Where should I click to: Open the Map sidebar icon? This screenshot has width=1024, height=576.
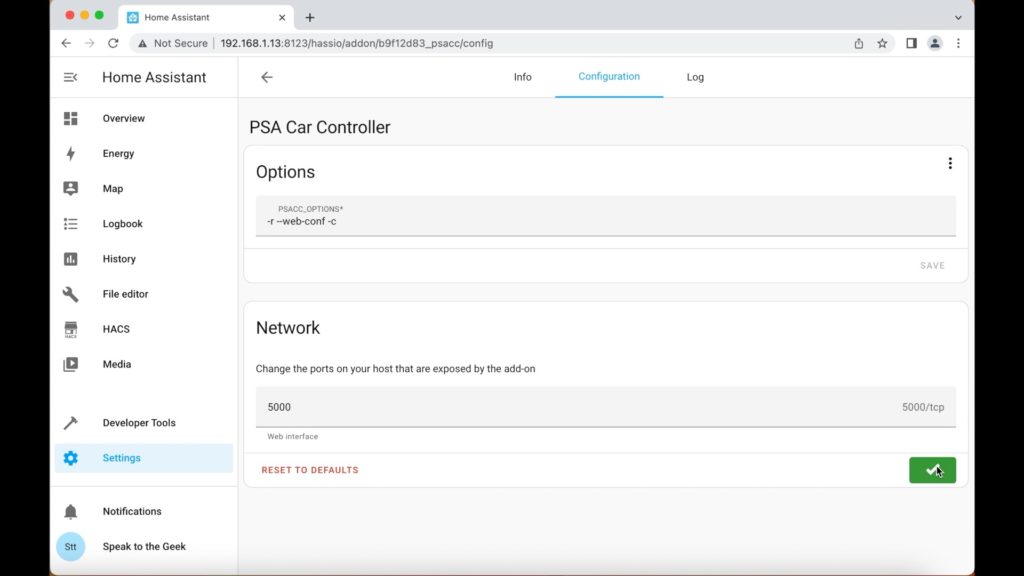pyautogui.click(x=71, y=189)
